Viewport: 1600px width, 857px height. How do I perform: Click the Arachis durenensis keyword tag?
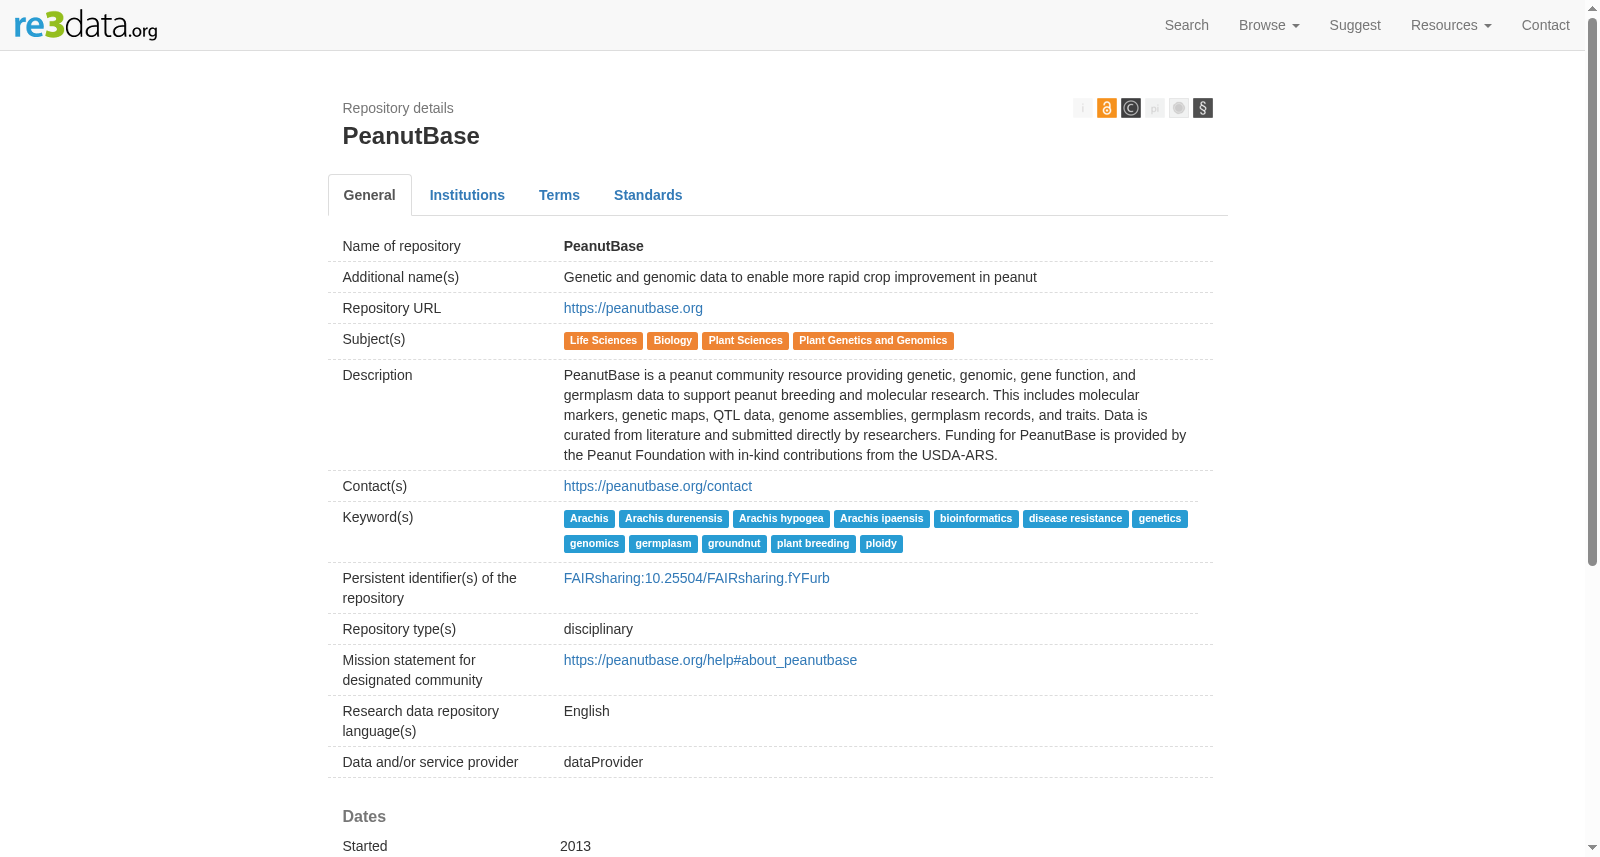[x=674, y=519]
